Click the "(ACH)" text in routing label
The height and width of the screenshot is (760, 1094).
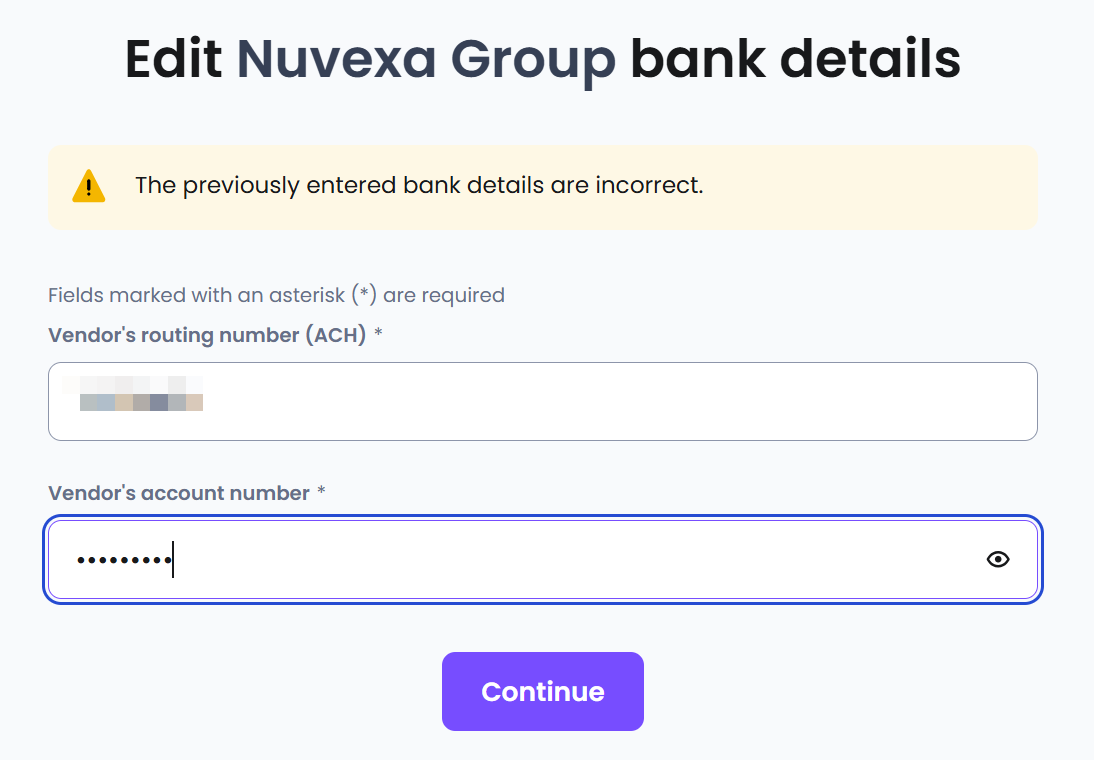click(334, 335)
